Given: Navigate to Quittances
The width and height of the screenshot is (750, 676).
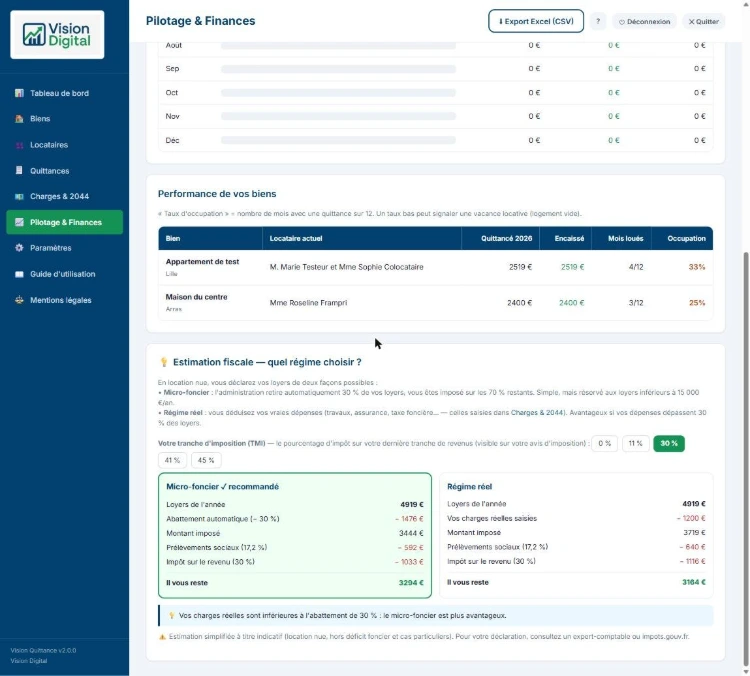Looking at the screenshot, I should click(65, 170).
